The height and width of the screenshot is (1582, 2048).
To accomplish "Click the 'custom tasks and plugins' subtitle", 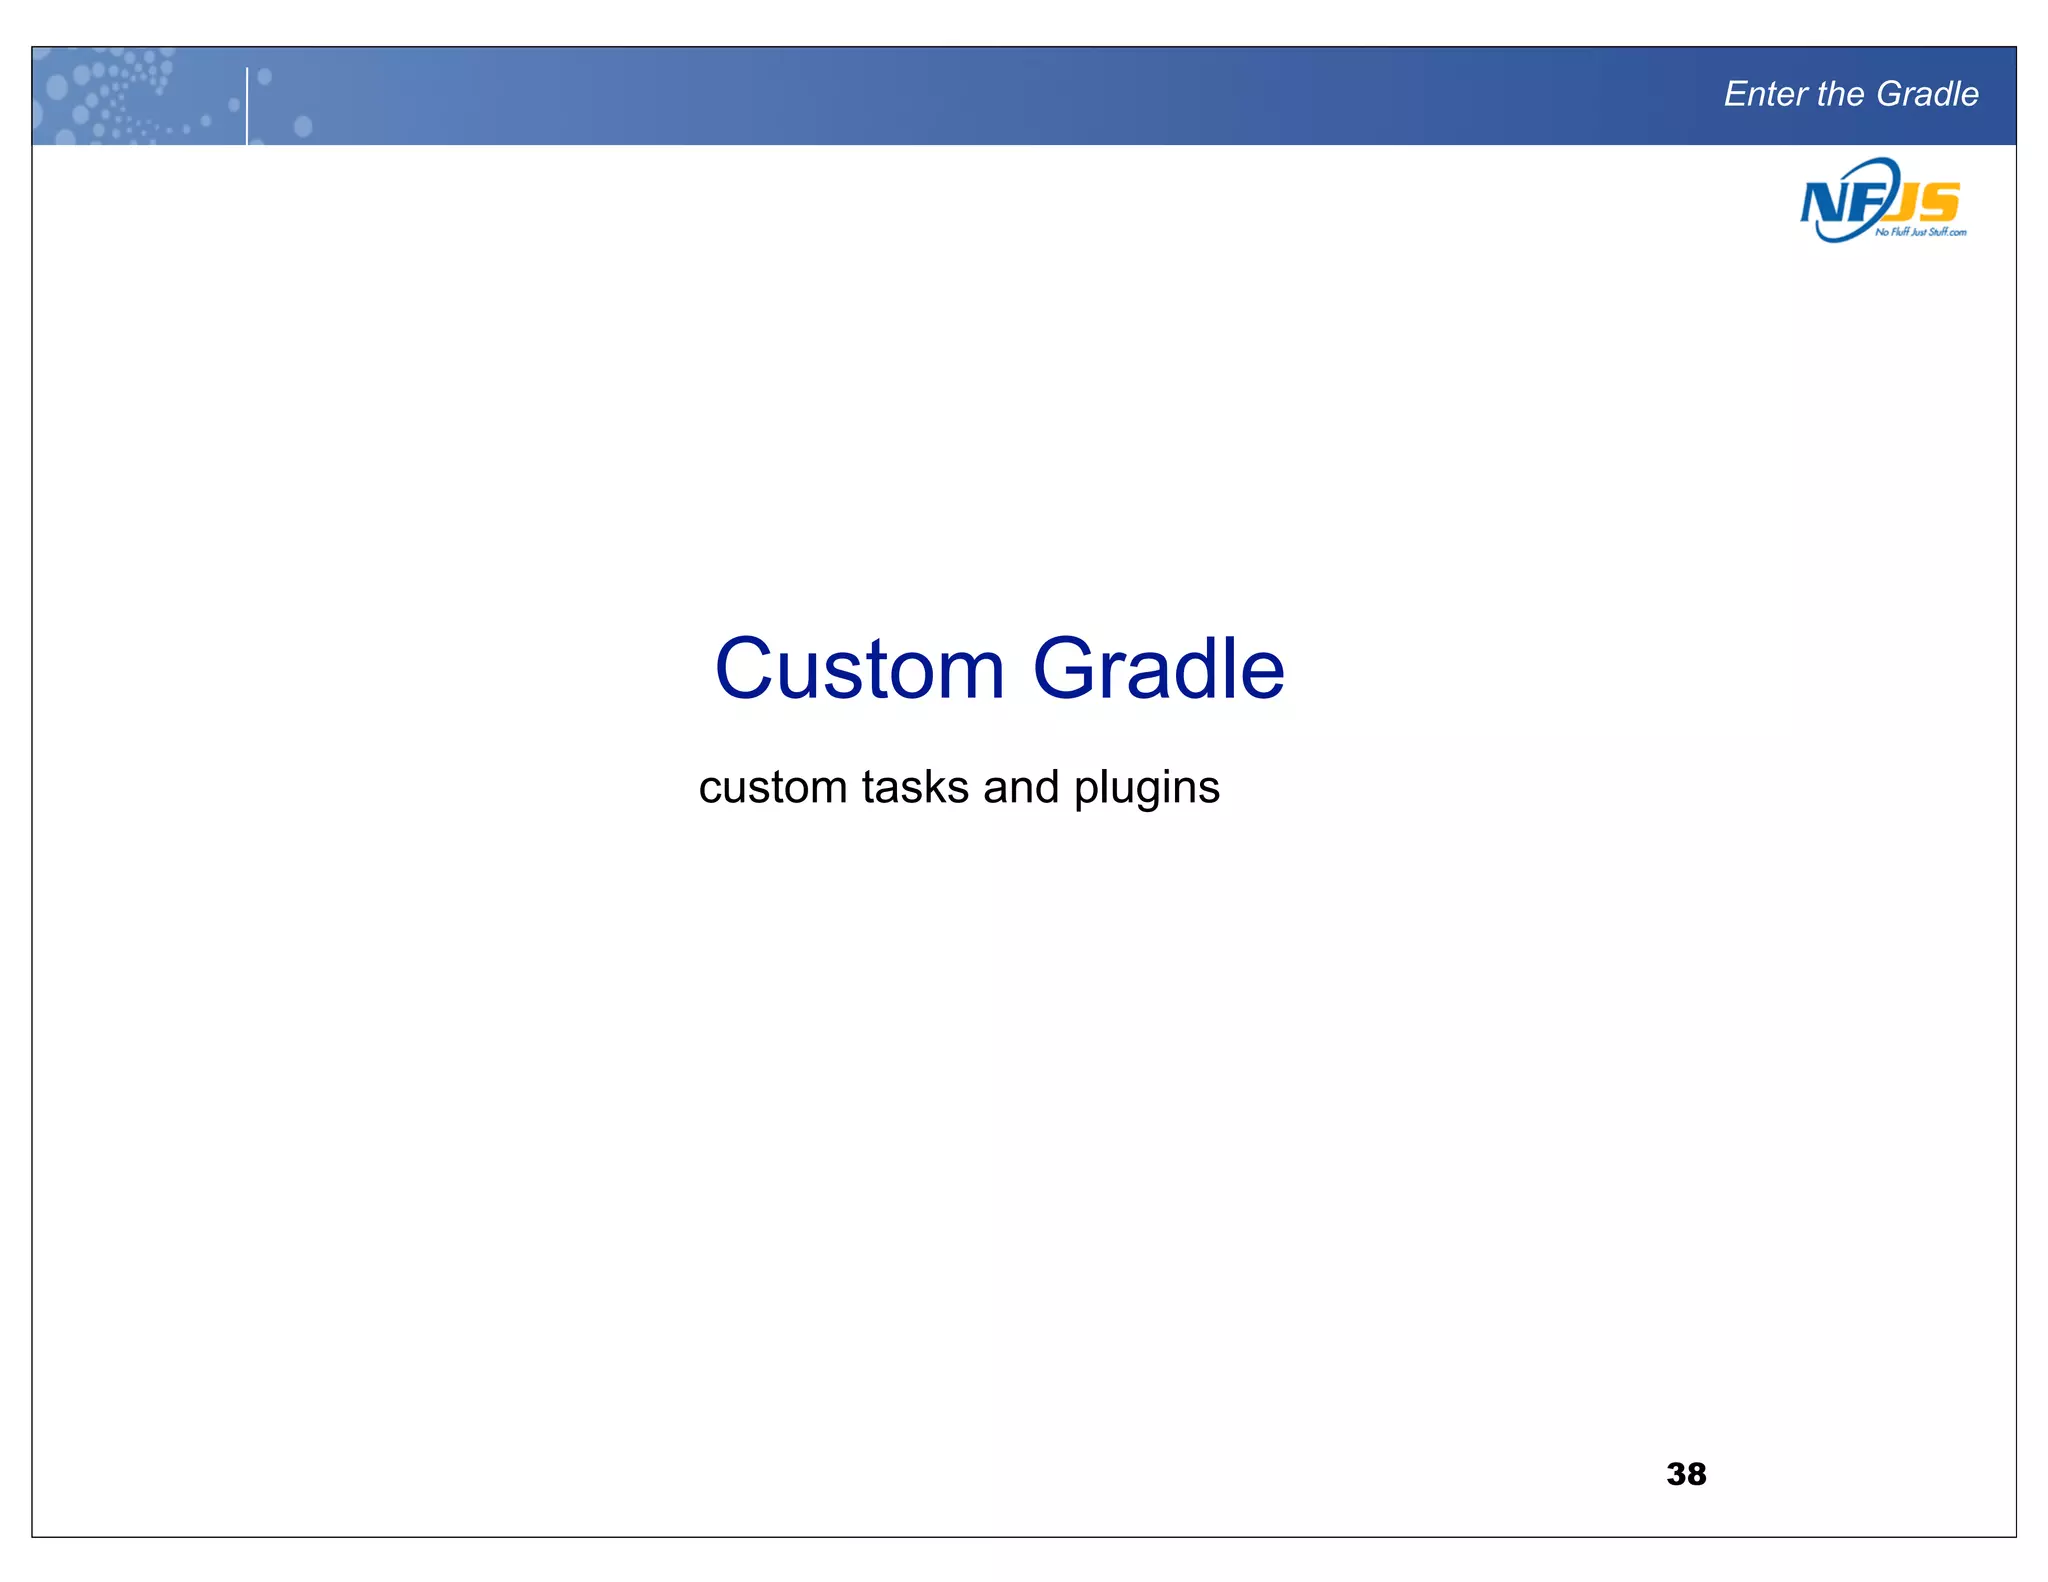I will (x=959, y=787).
